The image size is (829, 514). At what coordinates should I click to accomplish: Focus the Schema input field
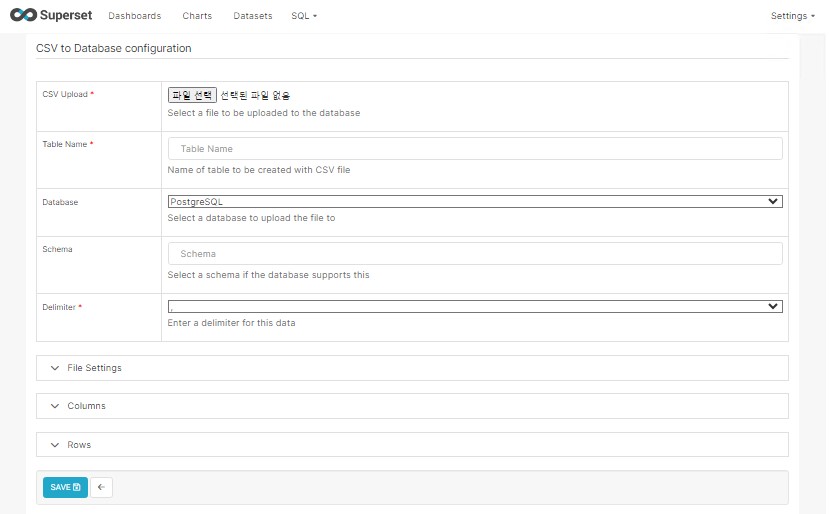click(x=474, y=254)
